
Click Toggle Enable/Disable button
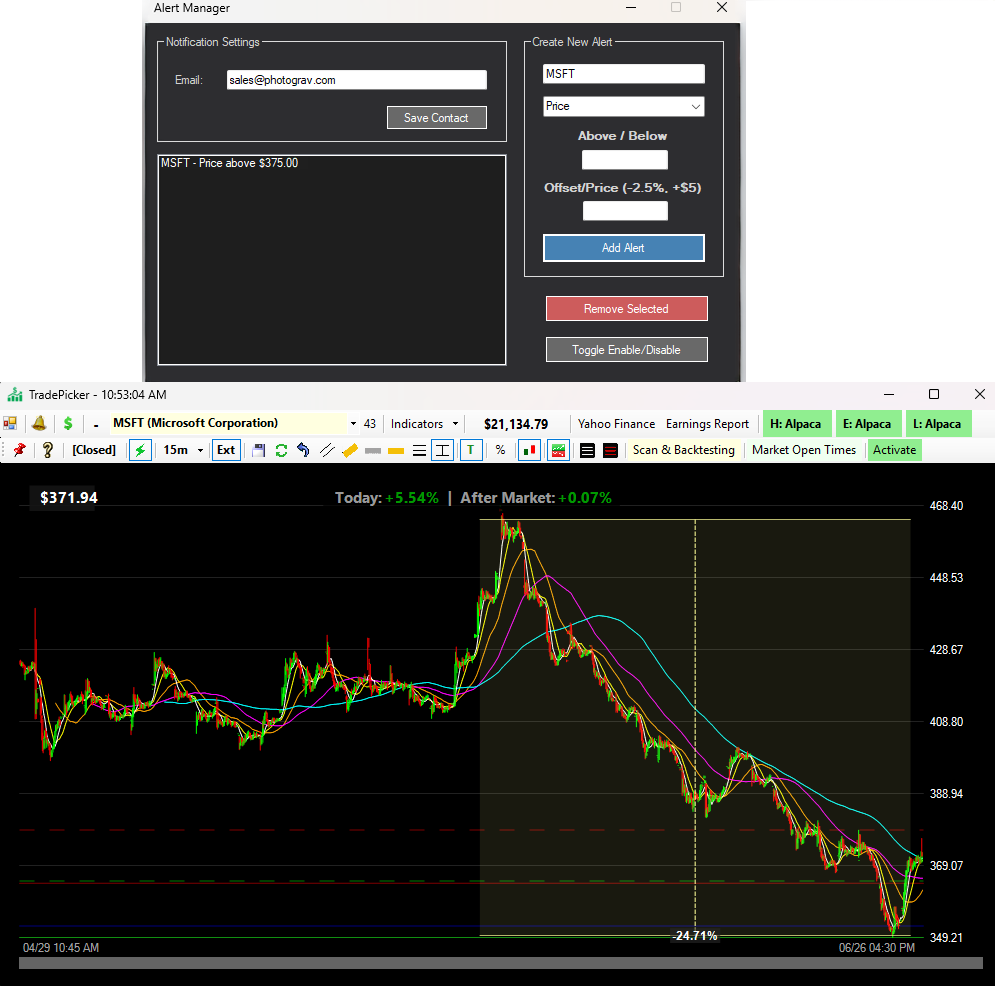pyautogui.click(x=626, y=350)
